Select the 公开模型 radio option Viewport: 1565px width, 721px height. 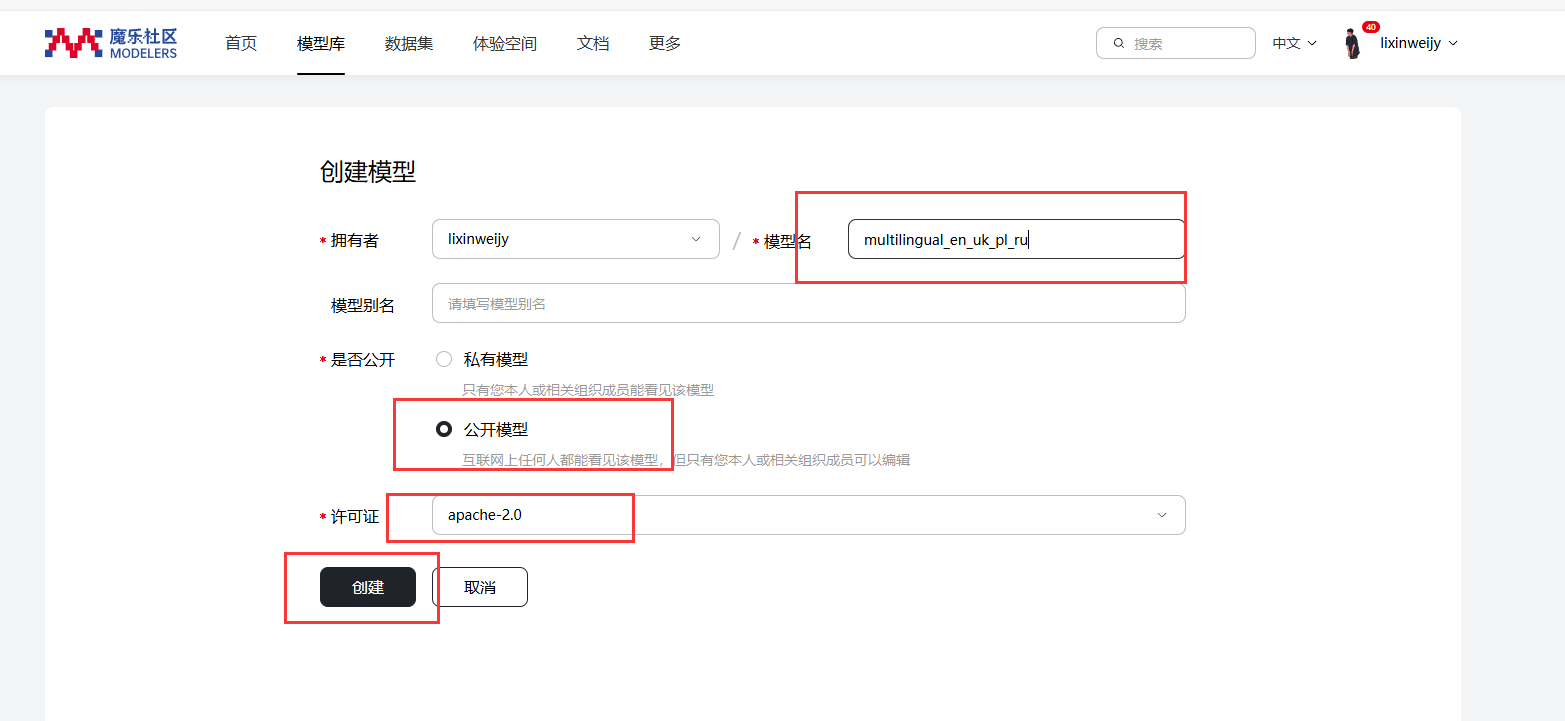444,430
